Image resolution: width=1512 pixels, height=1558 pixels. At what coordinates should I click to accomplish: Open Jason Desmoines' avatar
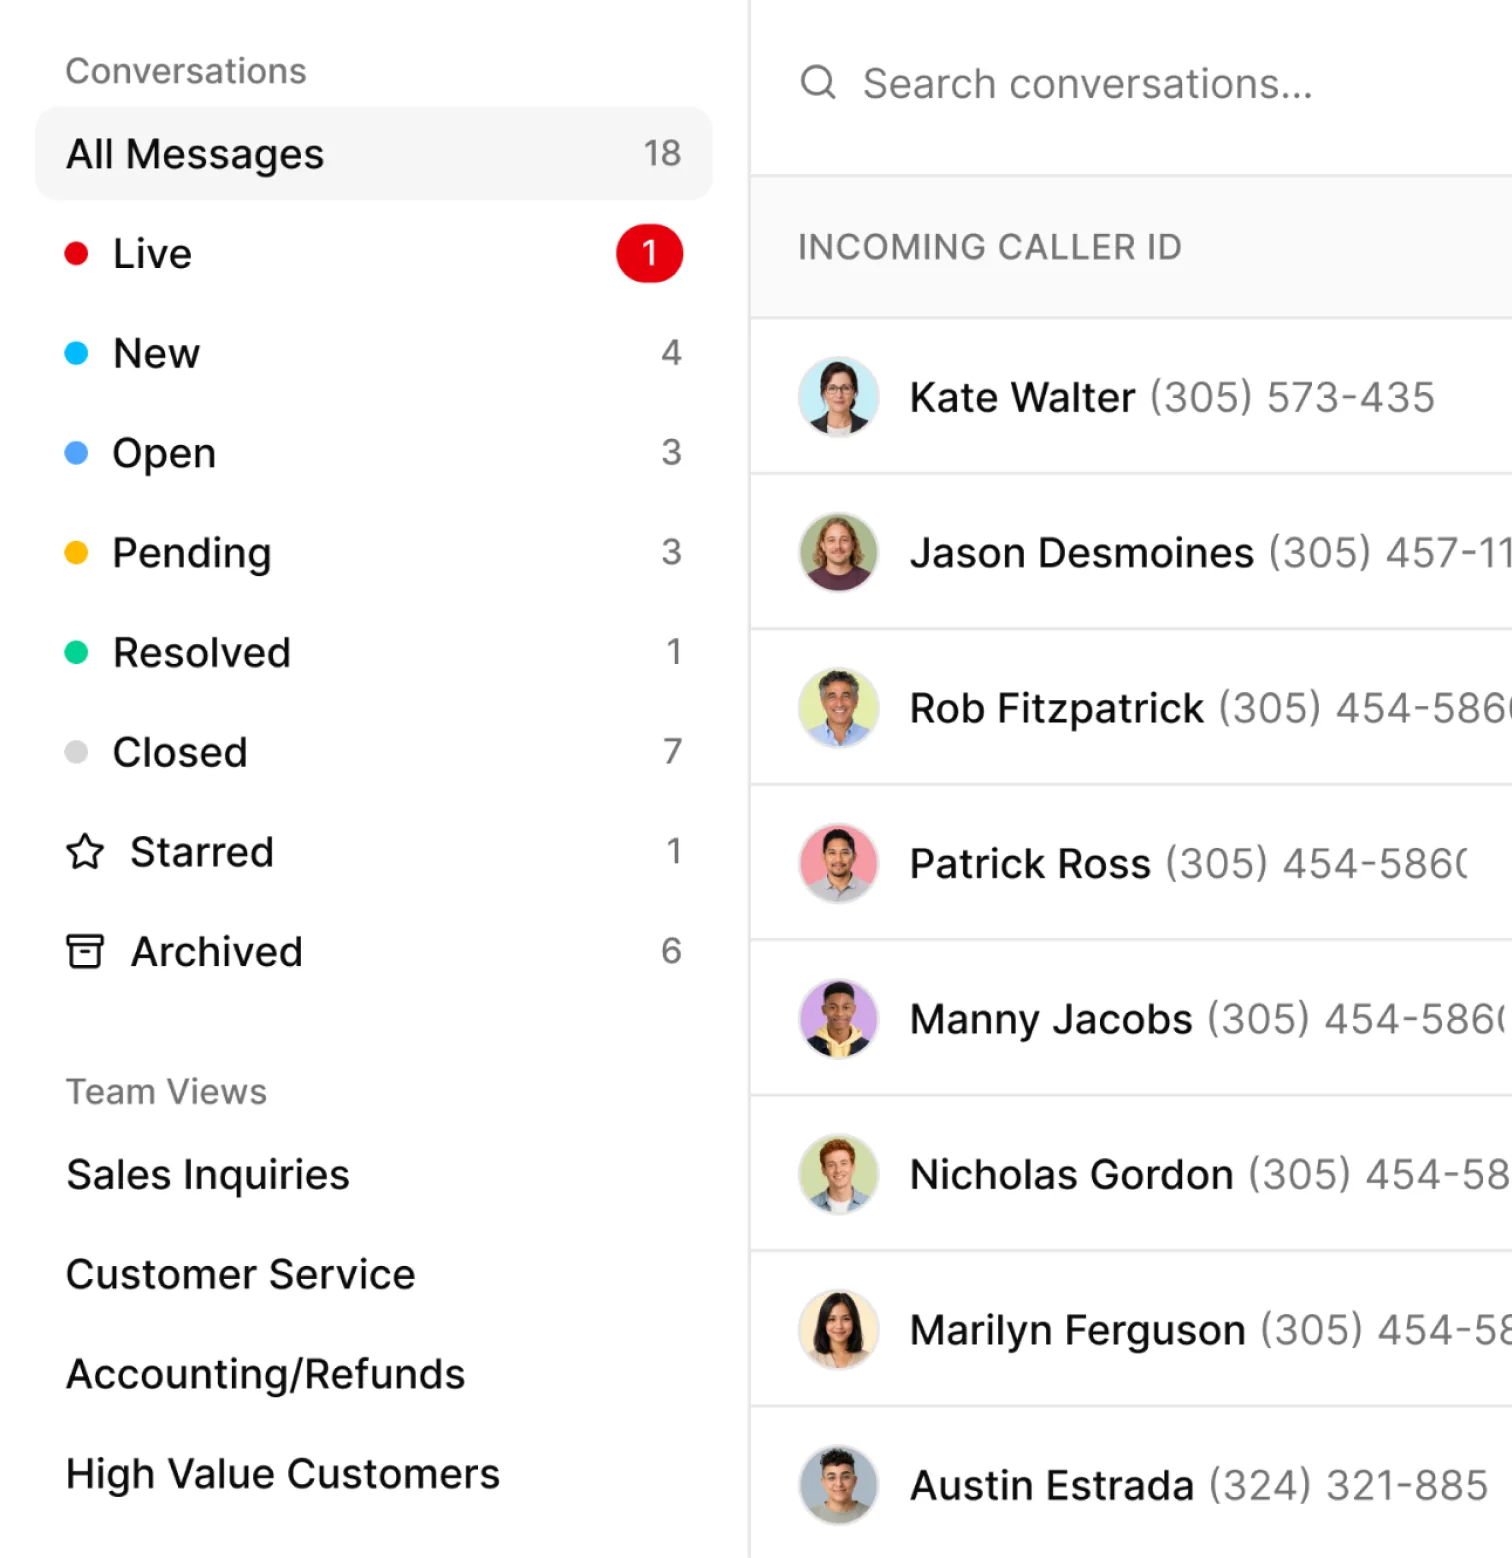pos(839,552)
